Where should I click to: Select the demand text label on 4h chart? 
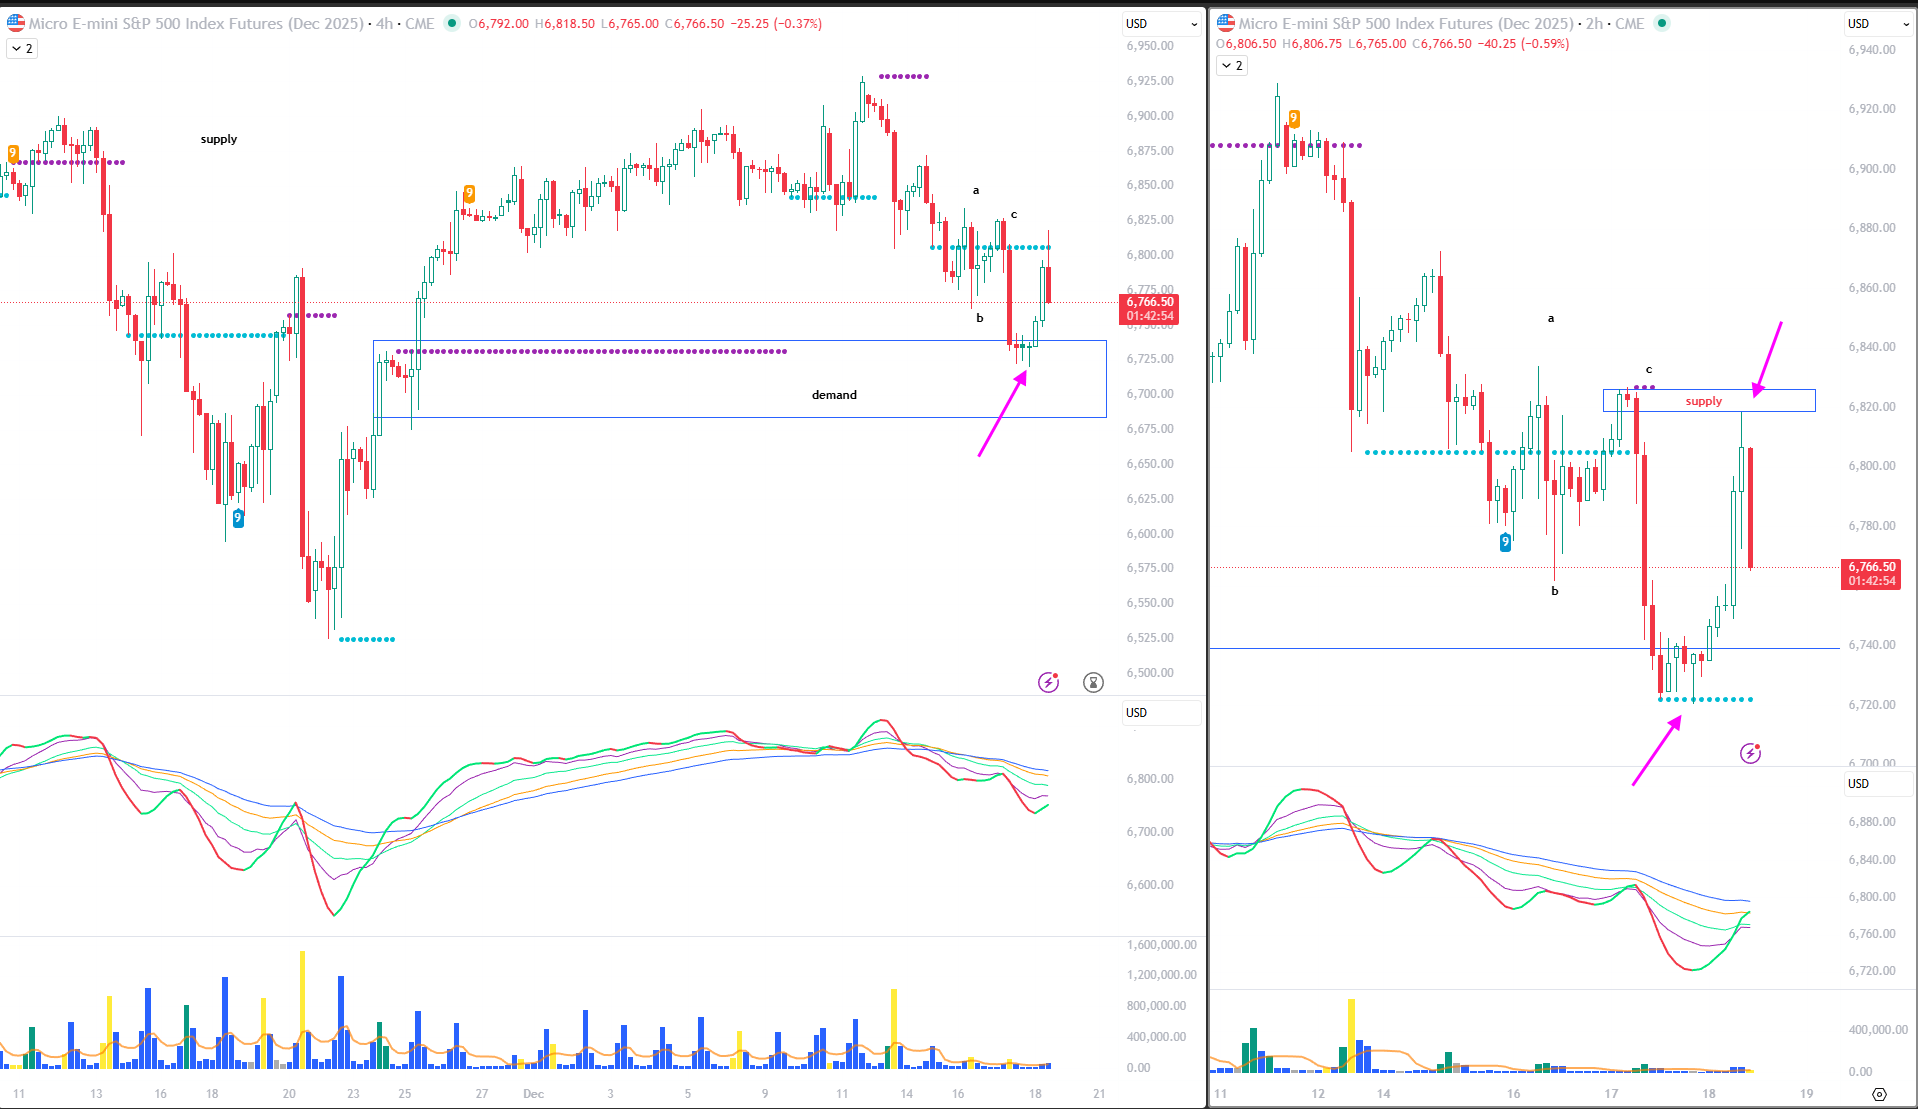[x=834, y=395]
